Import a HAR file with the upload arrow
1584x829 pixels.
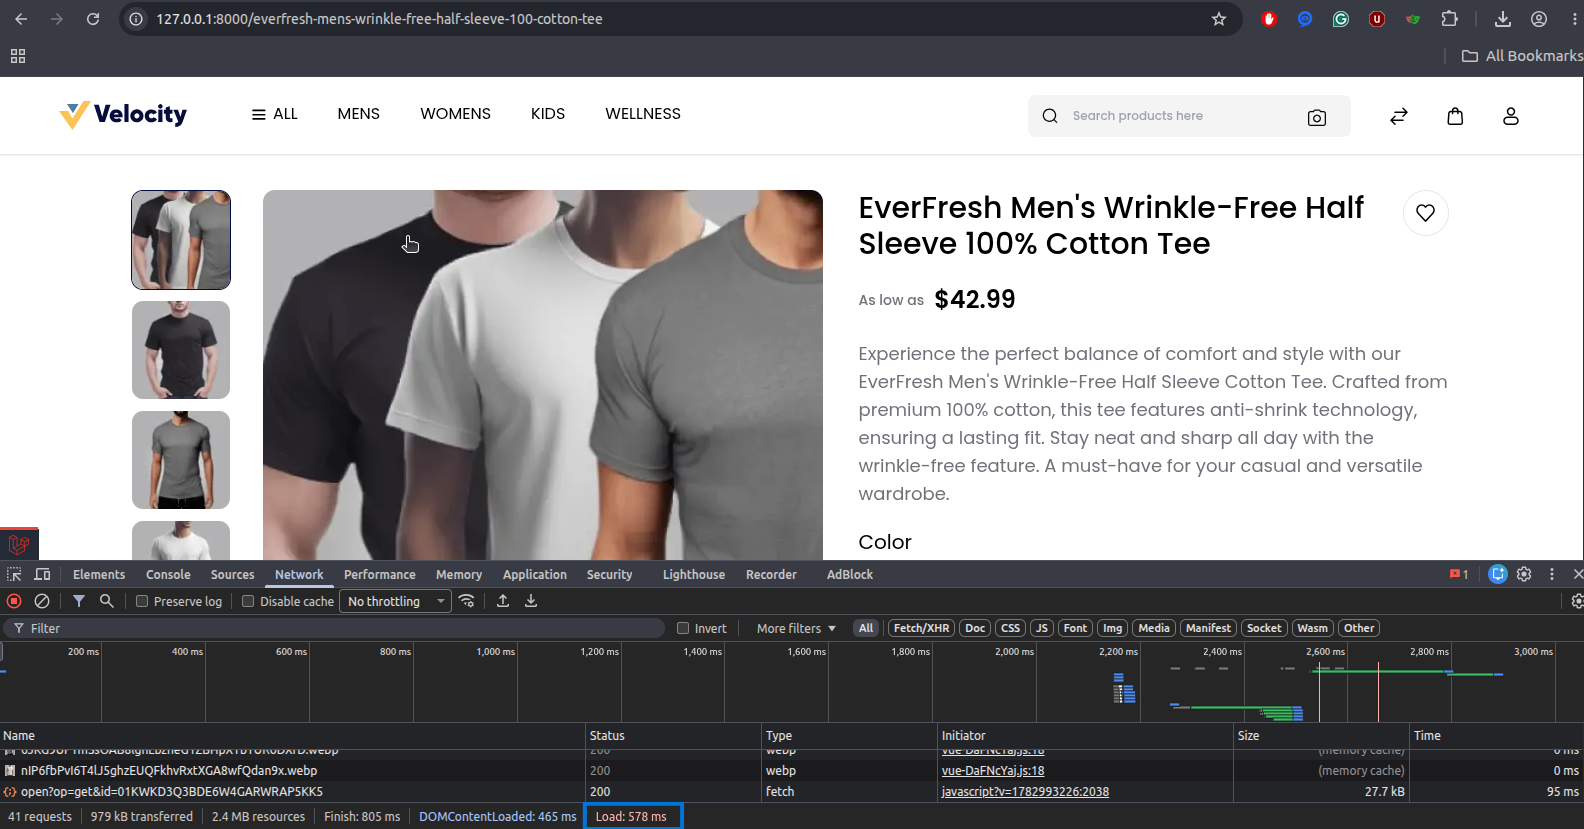tap(503, 601)
